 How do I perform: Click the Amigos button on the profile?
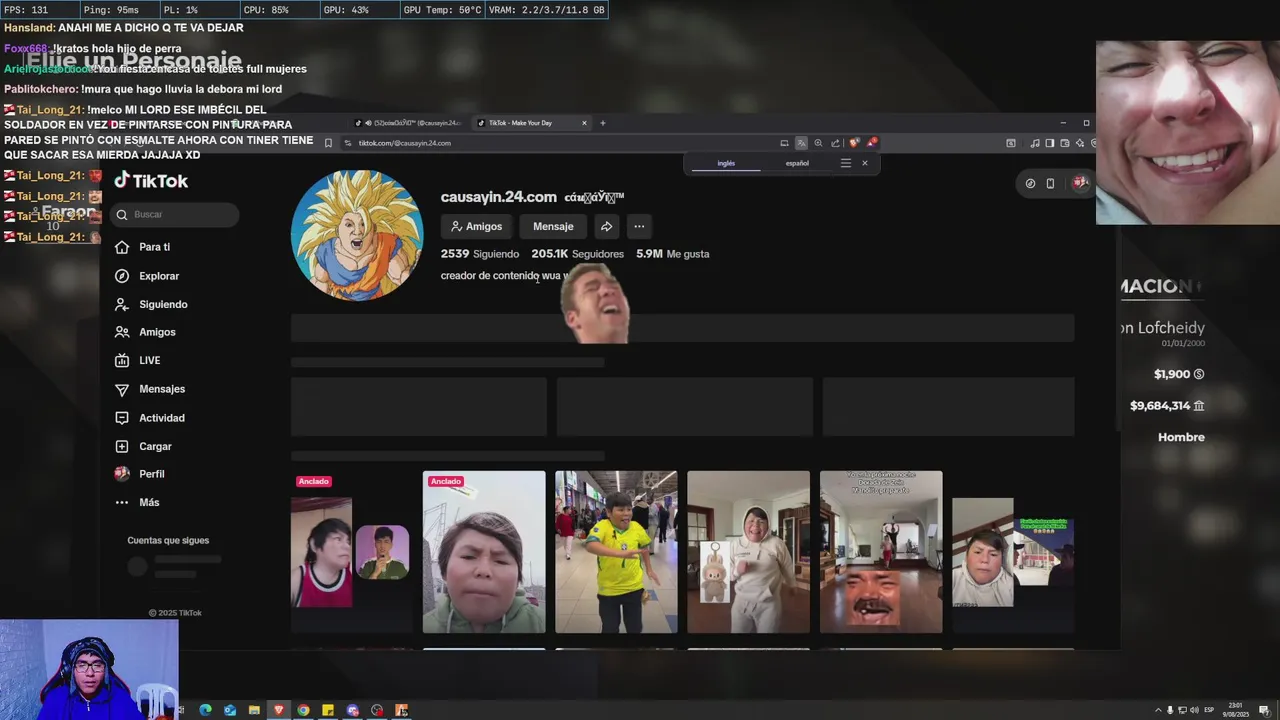pos(476,226)
